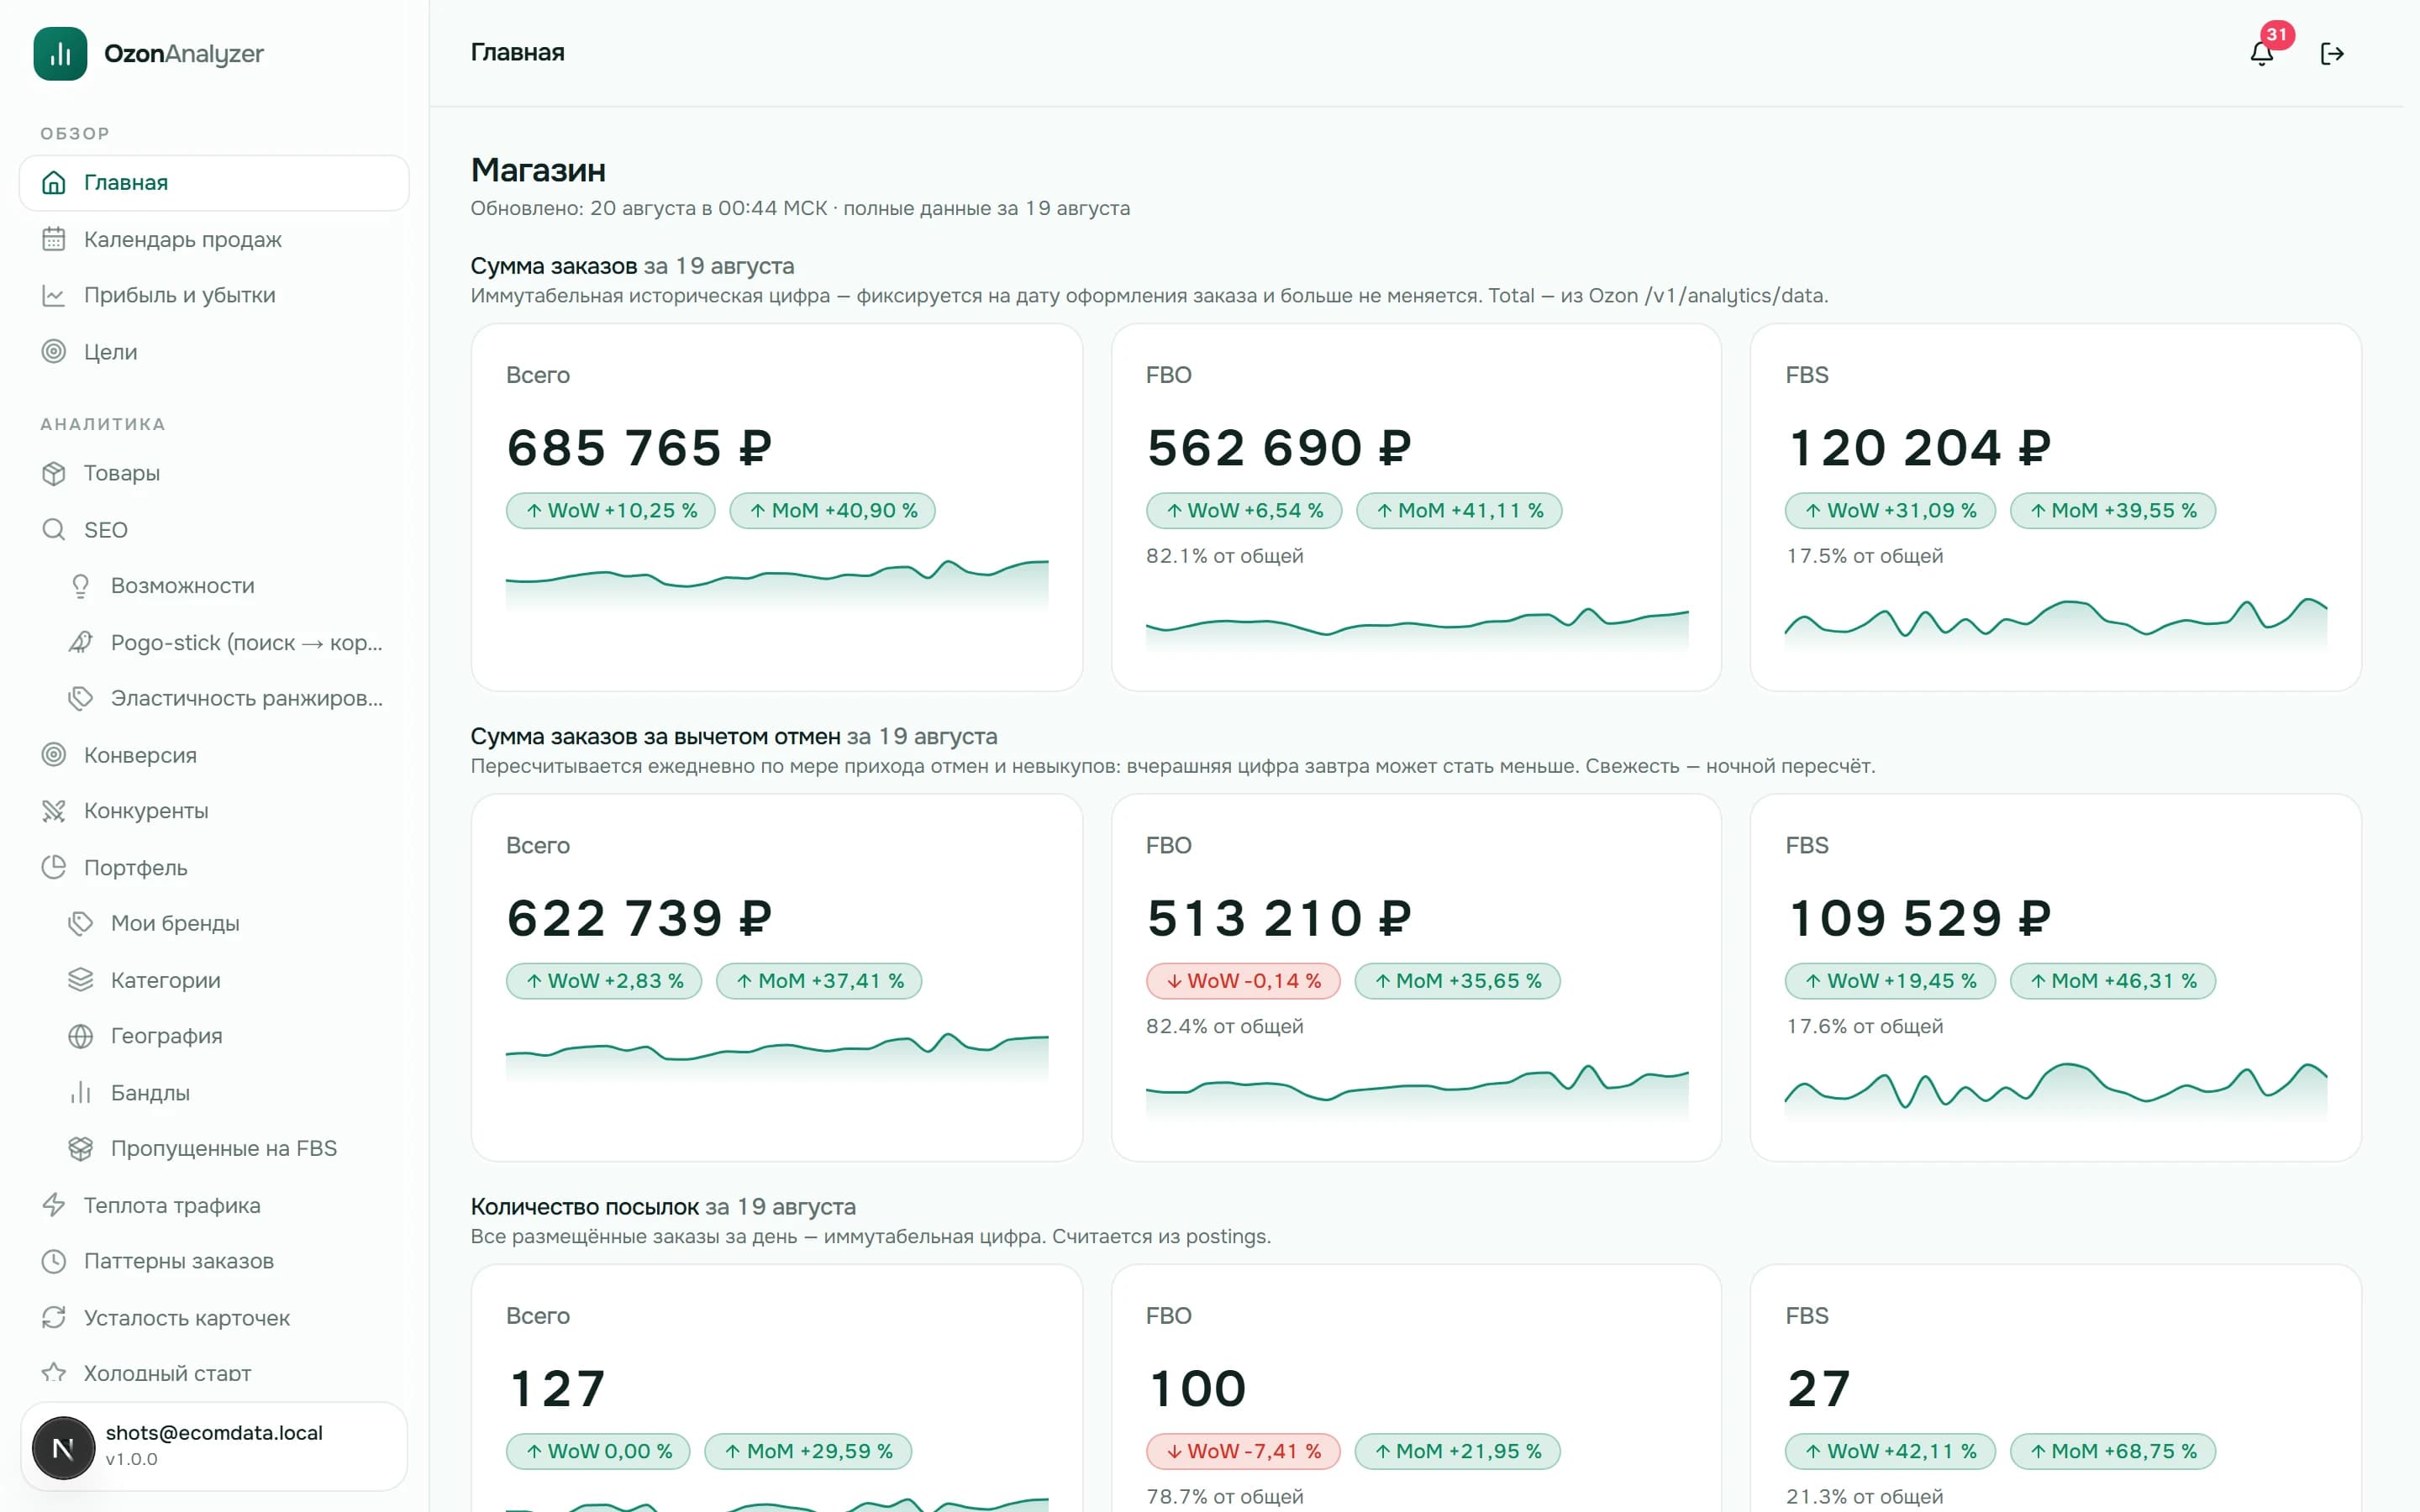Click the MoM +68,75 % badge
Viewport: 2420px width, 1512px height.
2113,1451
